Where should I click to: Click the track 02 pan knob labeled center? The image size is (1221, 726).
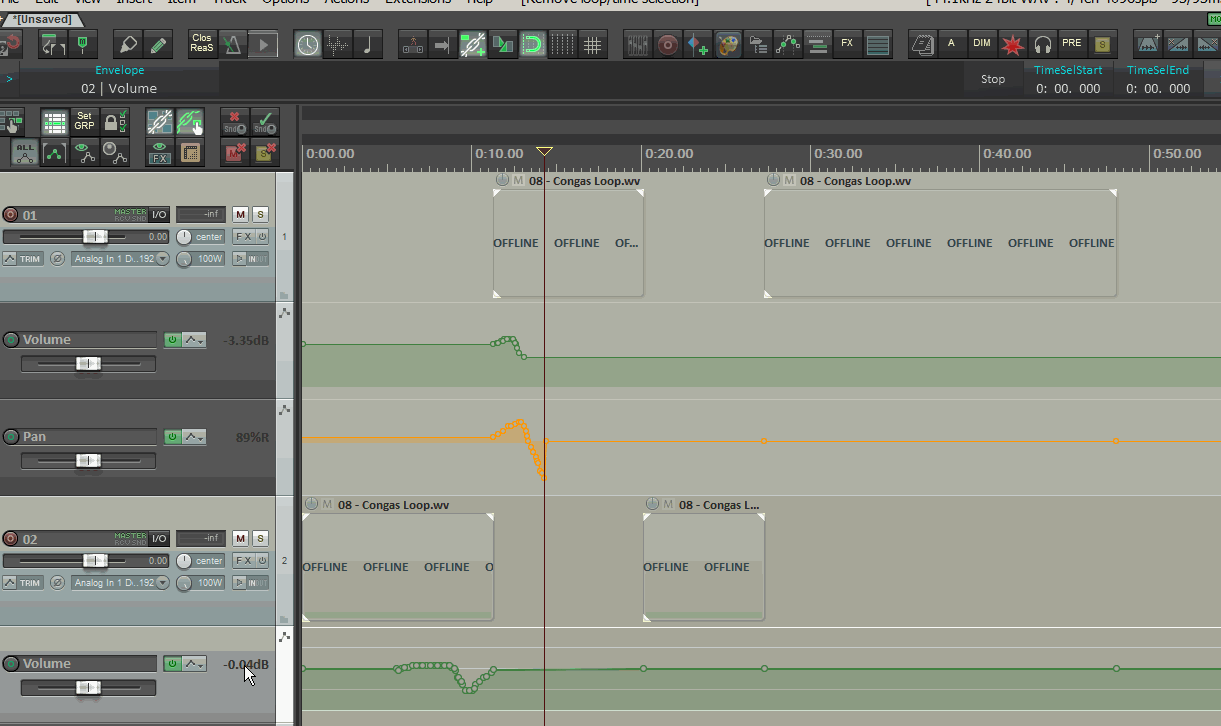coord(184,561)
